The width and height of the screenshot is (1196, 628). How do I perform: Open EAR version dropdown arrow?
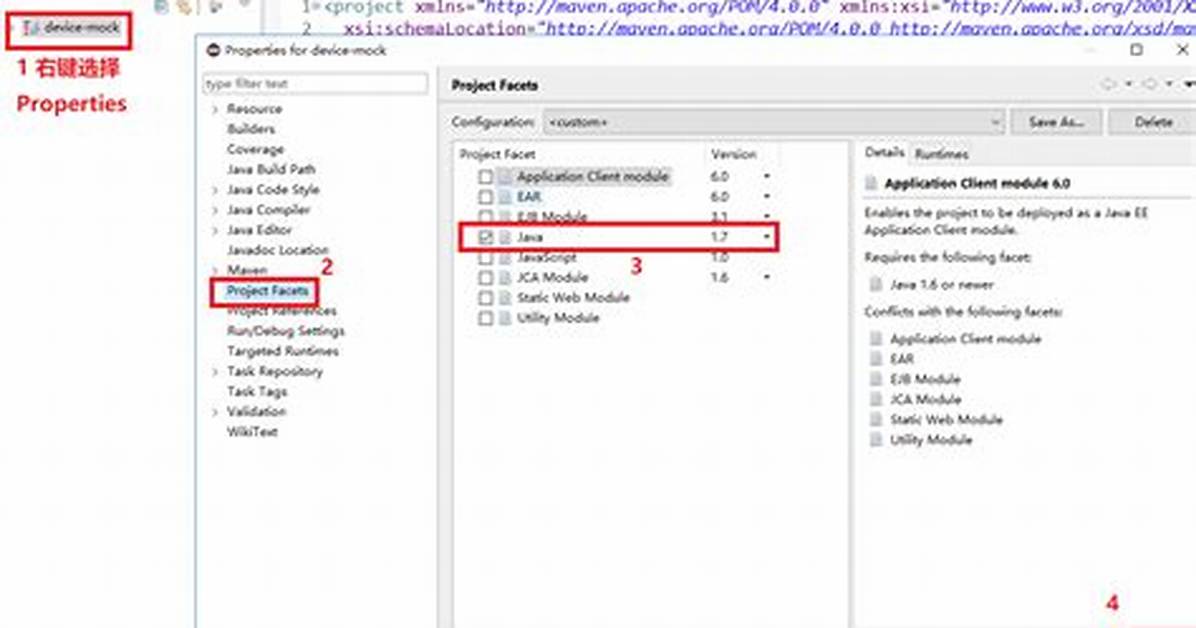[767, 197]
